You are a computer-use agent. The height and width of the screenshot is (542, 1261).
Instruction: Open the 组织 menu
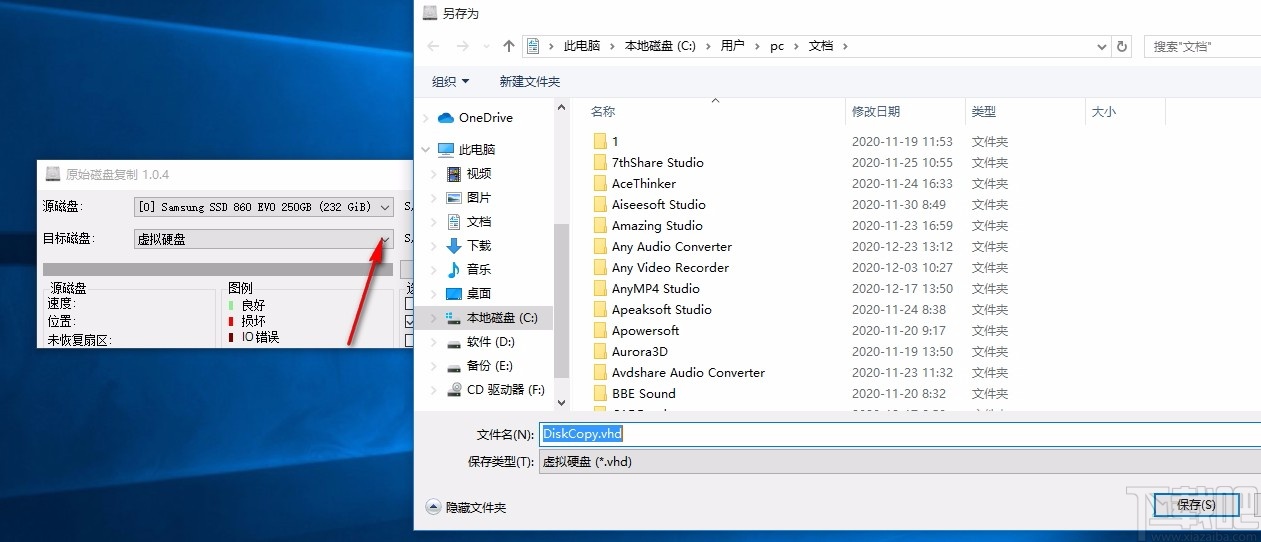click(x=451, y=82)
